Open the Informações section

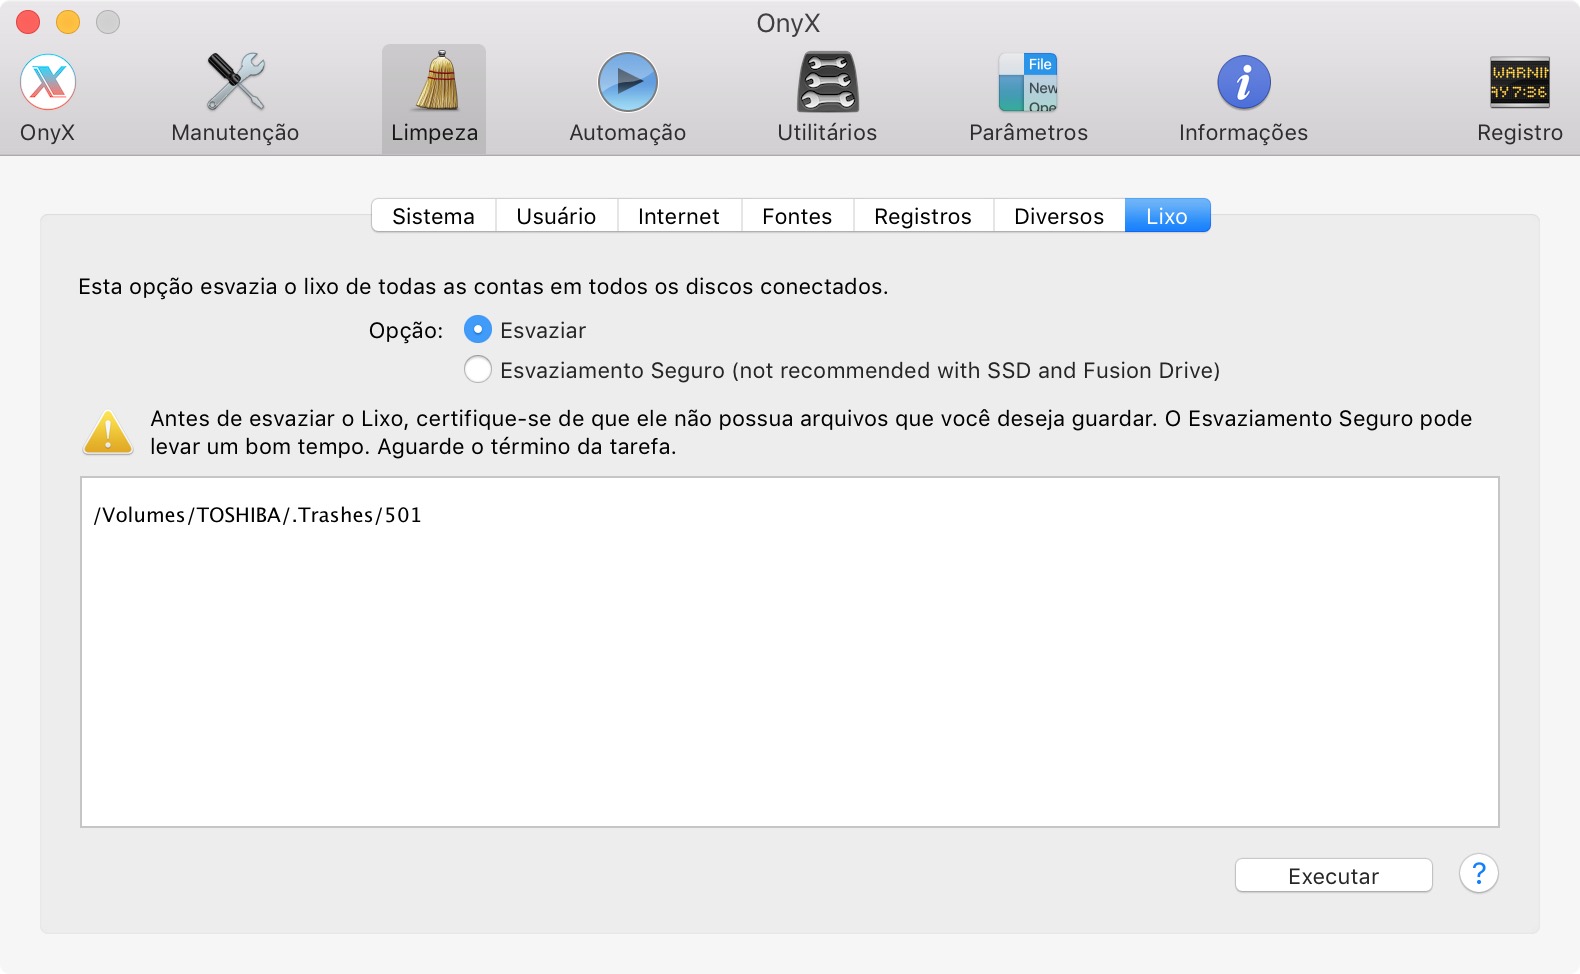click(x=1243, y=98)
